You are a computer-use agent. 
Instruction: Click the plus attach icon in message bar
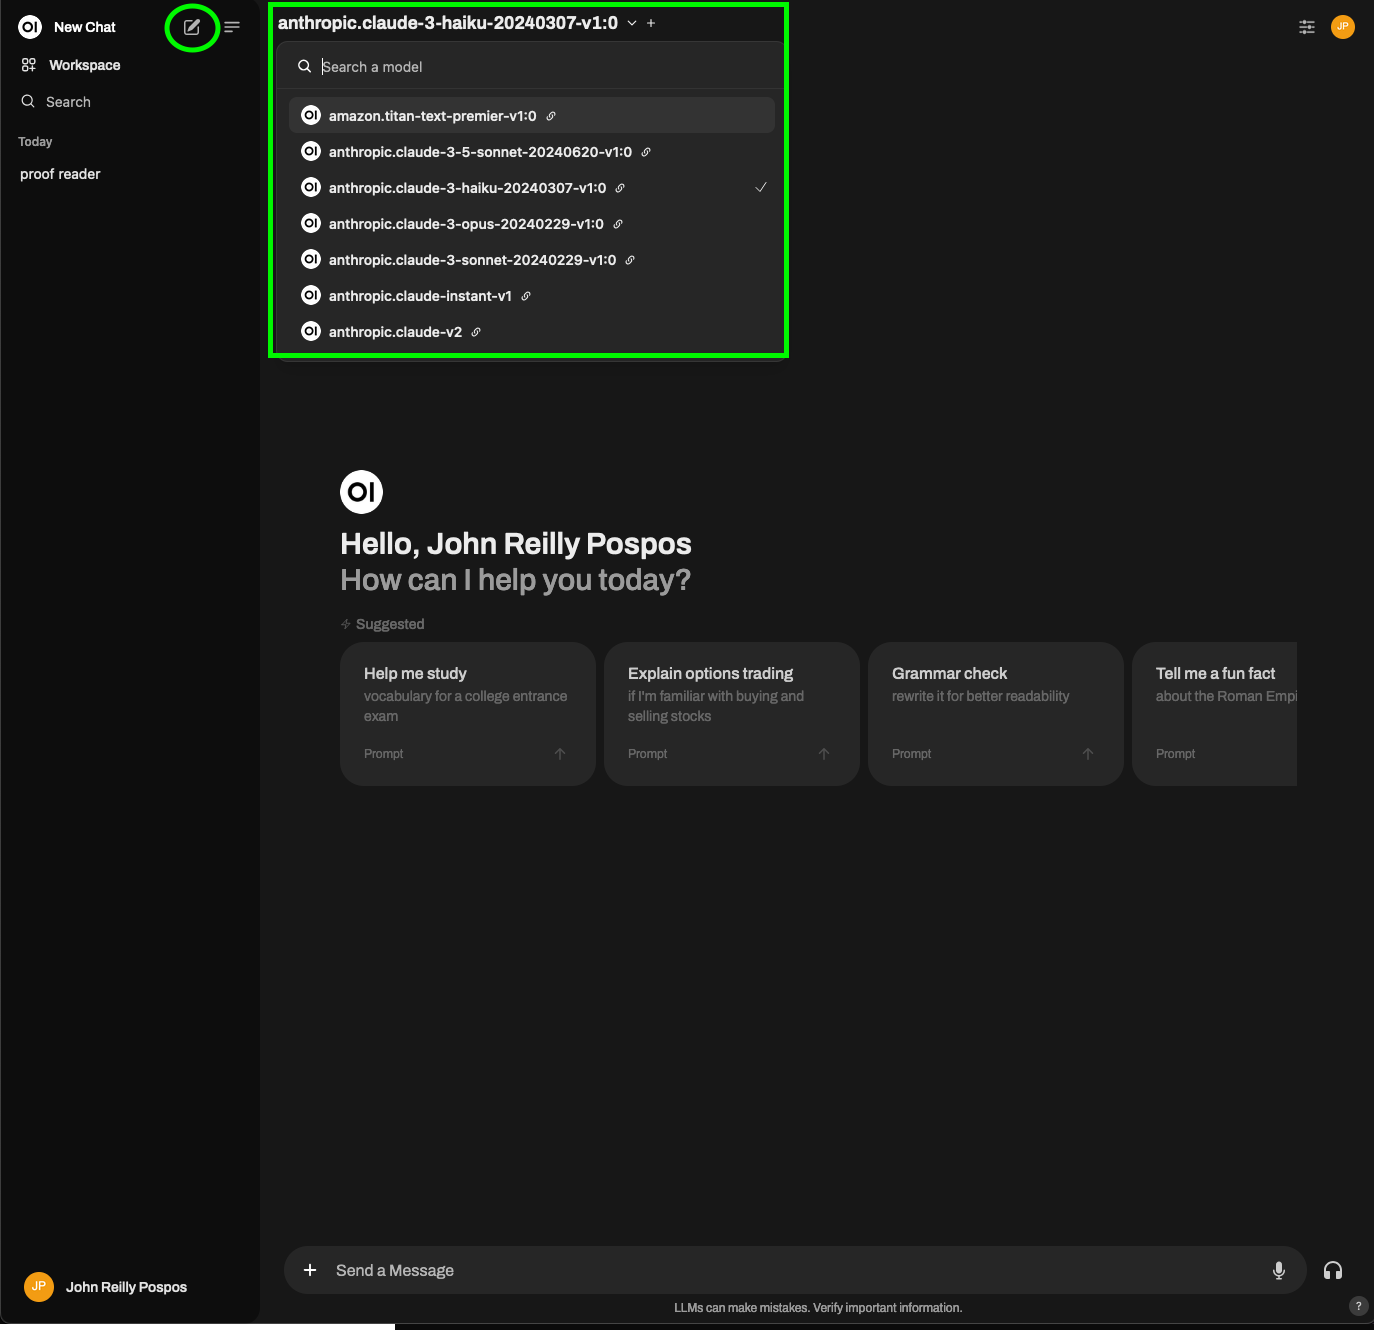pos(310,1270)
